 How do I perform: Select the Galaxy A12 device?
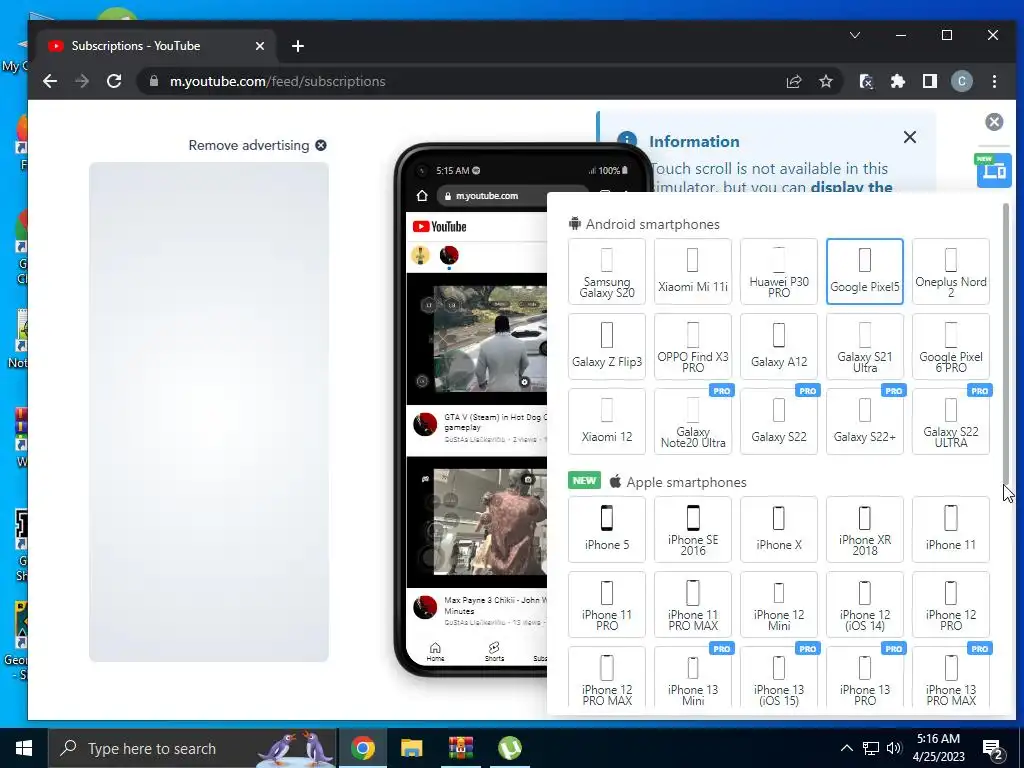coord(778,347)
